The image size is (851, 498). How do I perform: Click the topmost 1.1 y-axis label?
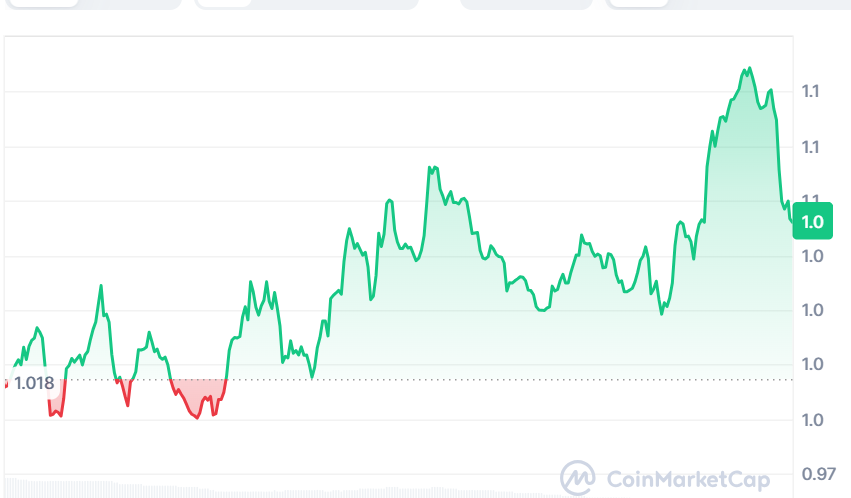click(811, 92)
